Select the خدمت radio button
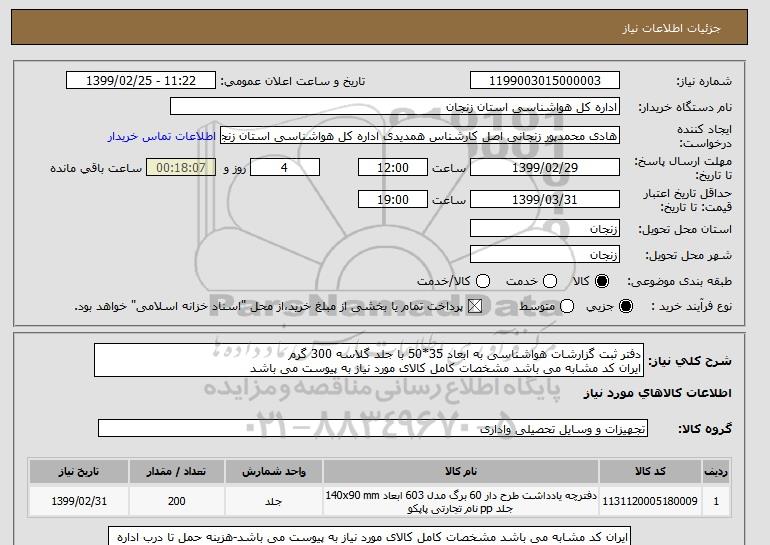Viewport: 770px width, 545px height. tap(550, 281)
